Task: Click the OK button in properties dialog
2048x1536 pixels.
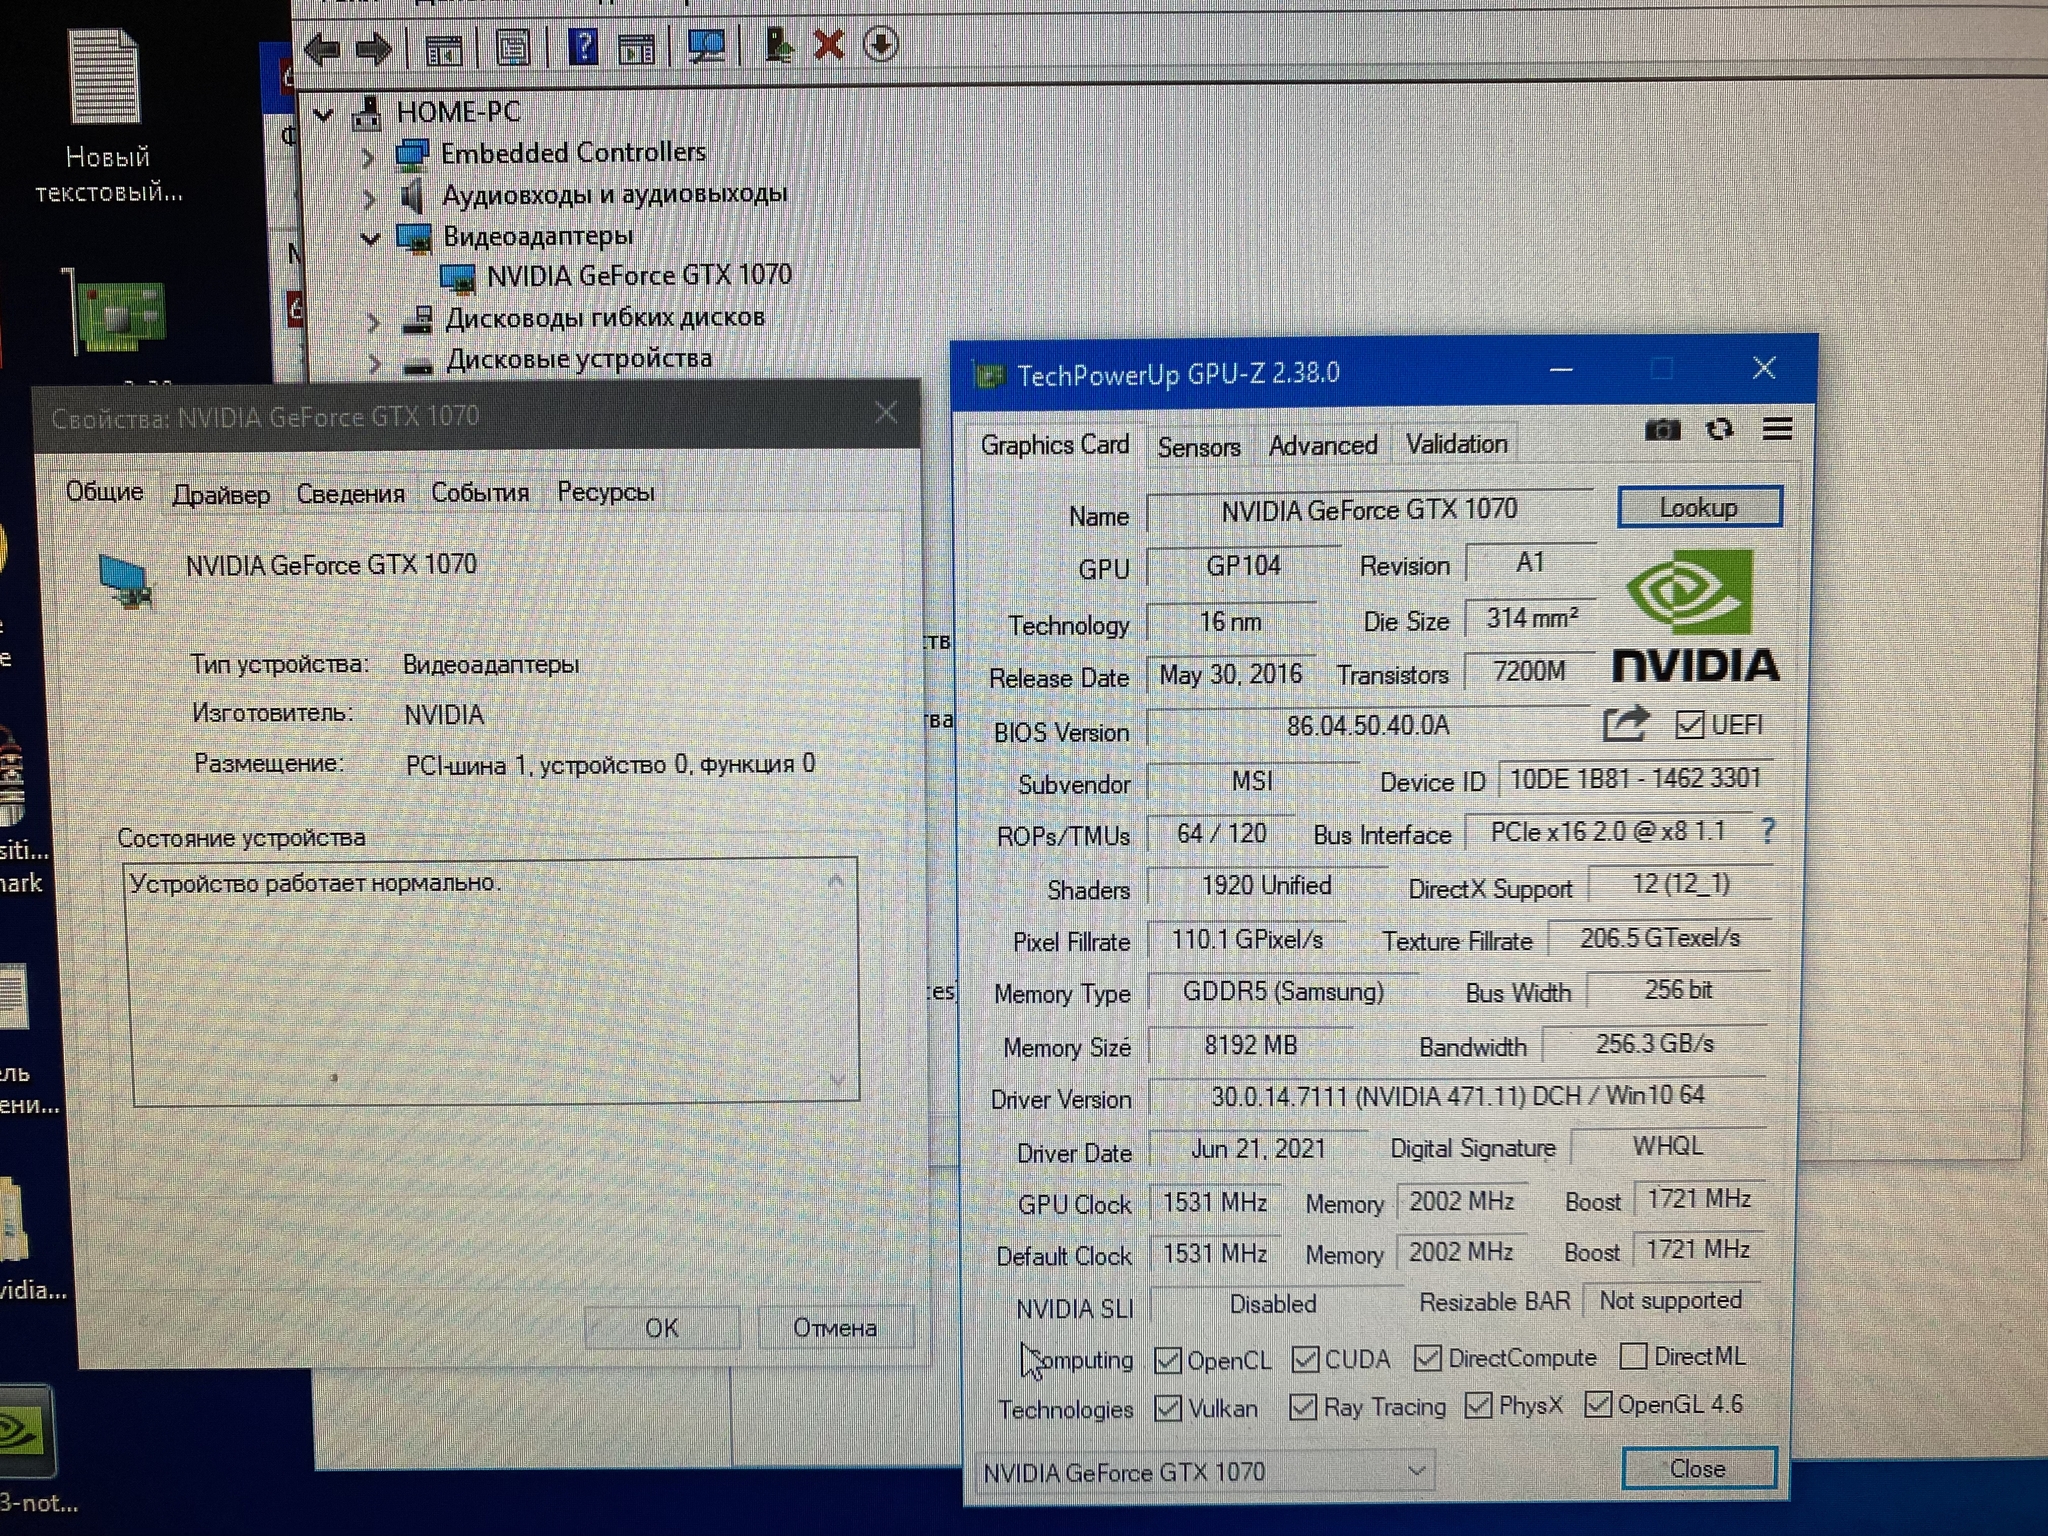Action: pyautogui.click(x=661, y=1328)
